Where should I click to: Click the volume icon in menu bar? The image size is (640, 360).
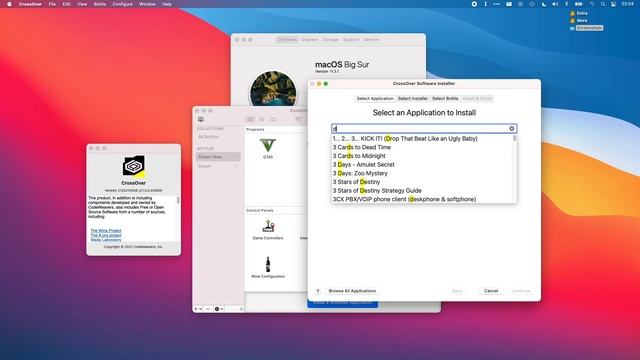point(555,4)
